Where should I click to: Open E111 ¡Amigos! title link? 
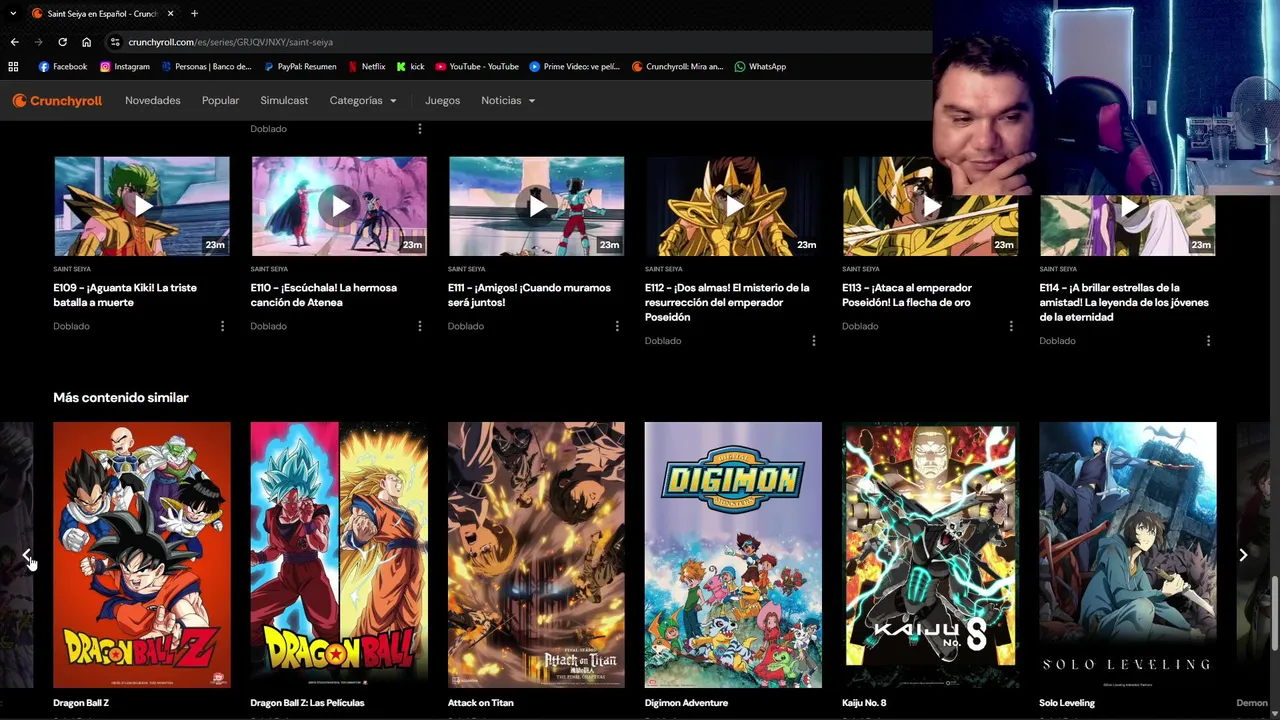[529, 295]
